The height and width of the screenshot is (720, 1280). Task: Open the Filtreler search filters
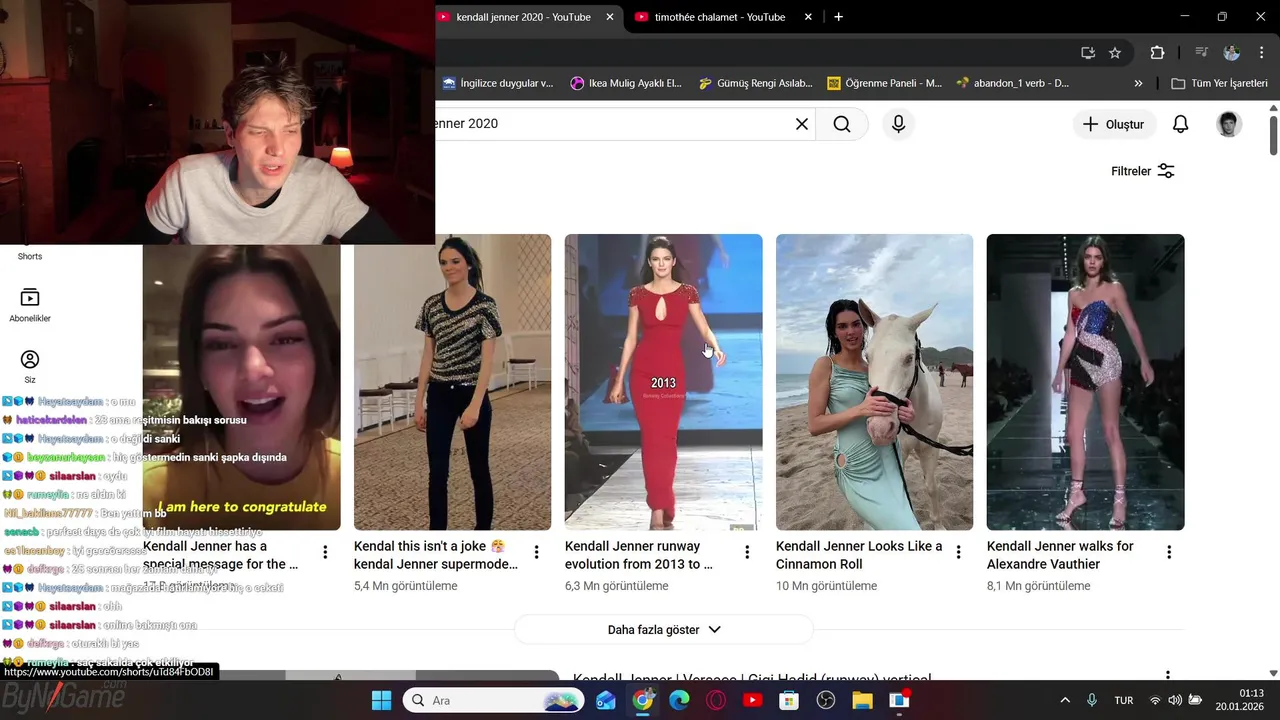1143,171
